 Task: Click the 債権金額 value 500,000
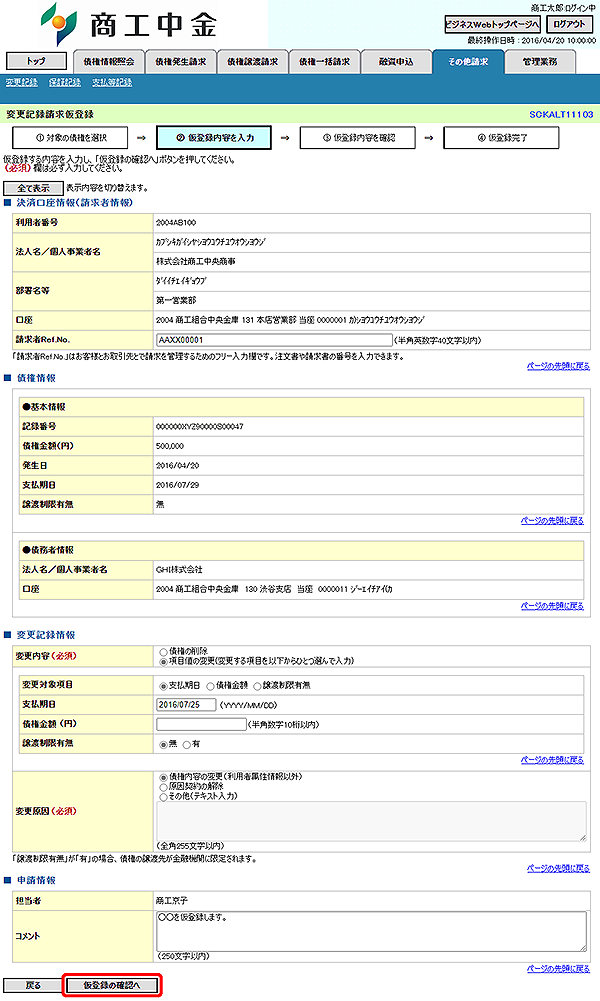[x=170, y=446]
